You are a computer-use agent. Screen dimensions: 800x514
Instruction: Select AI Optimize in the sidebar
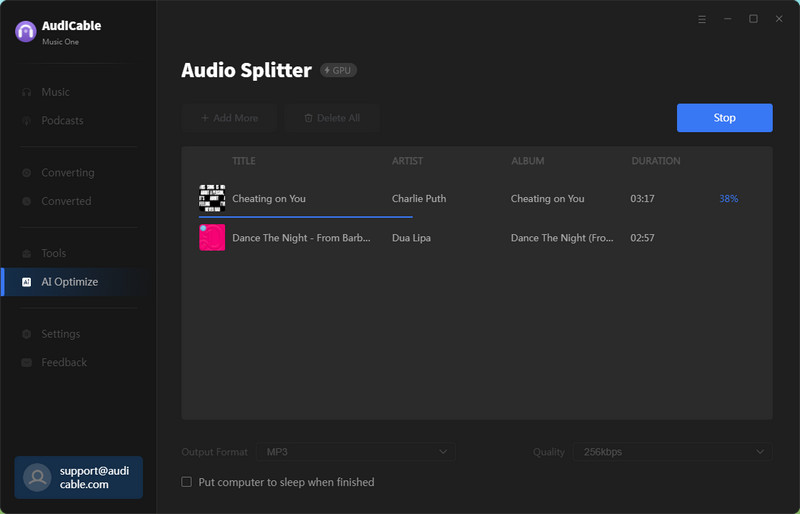pos(78,282)
